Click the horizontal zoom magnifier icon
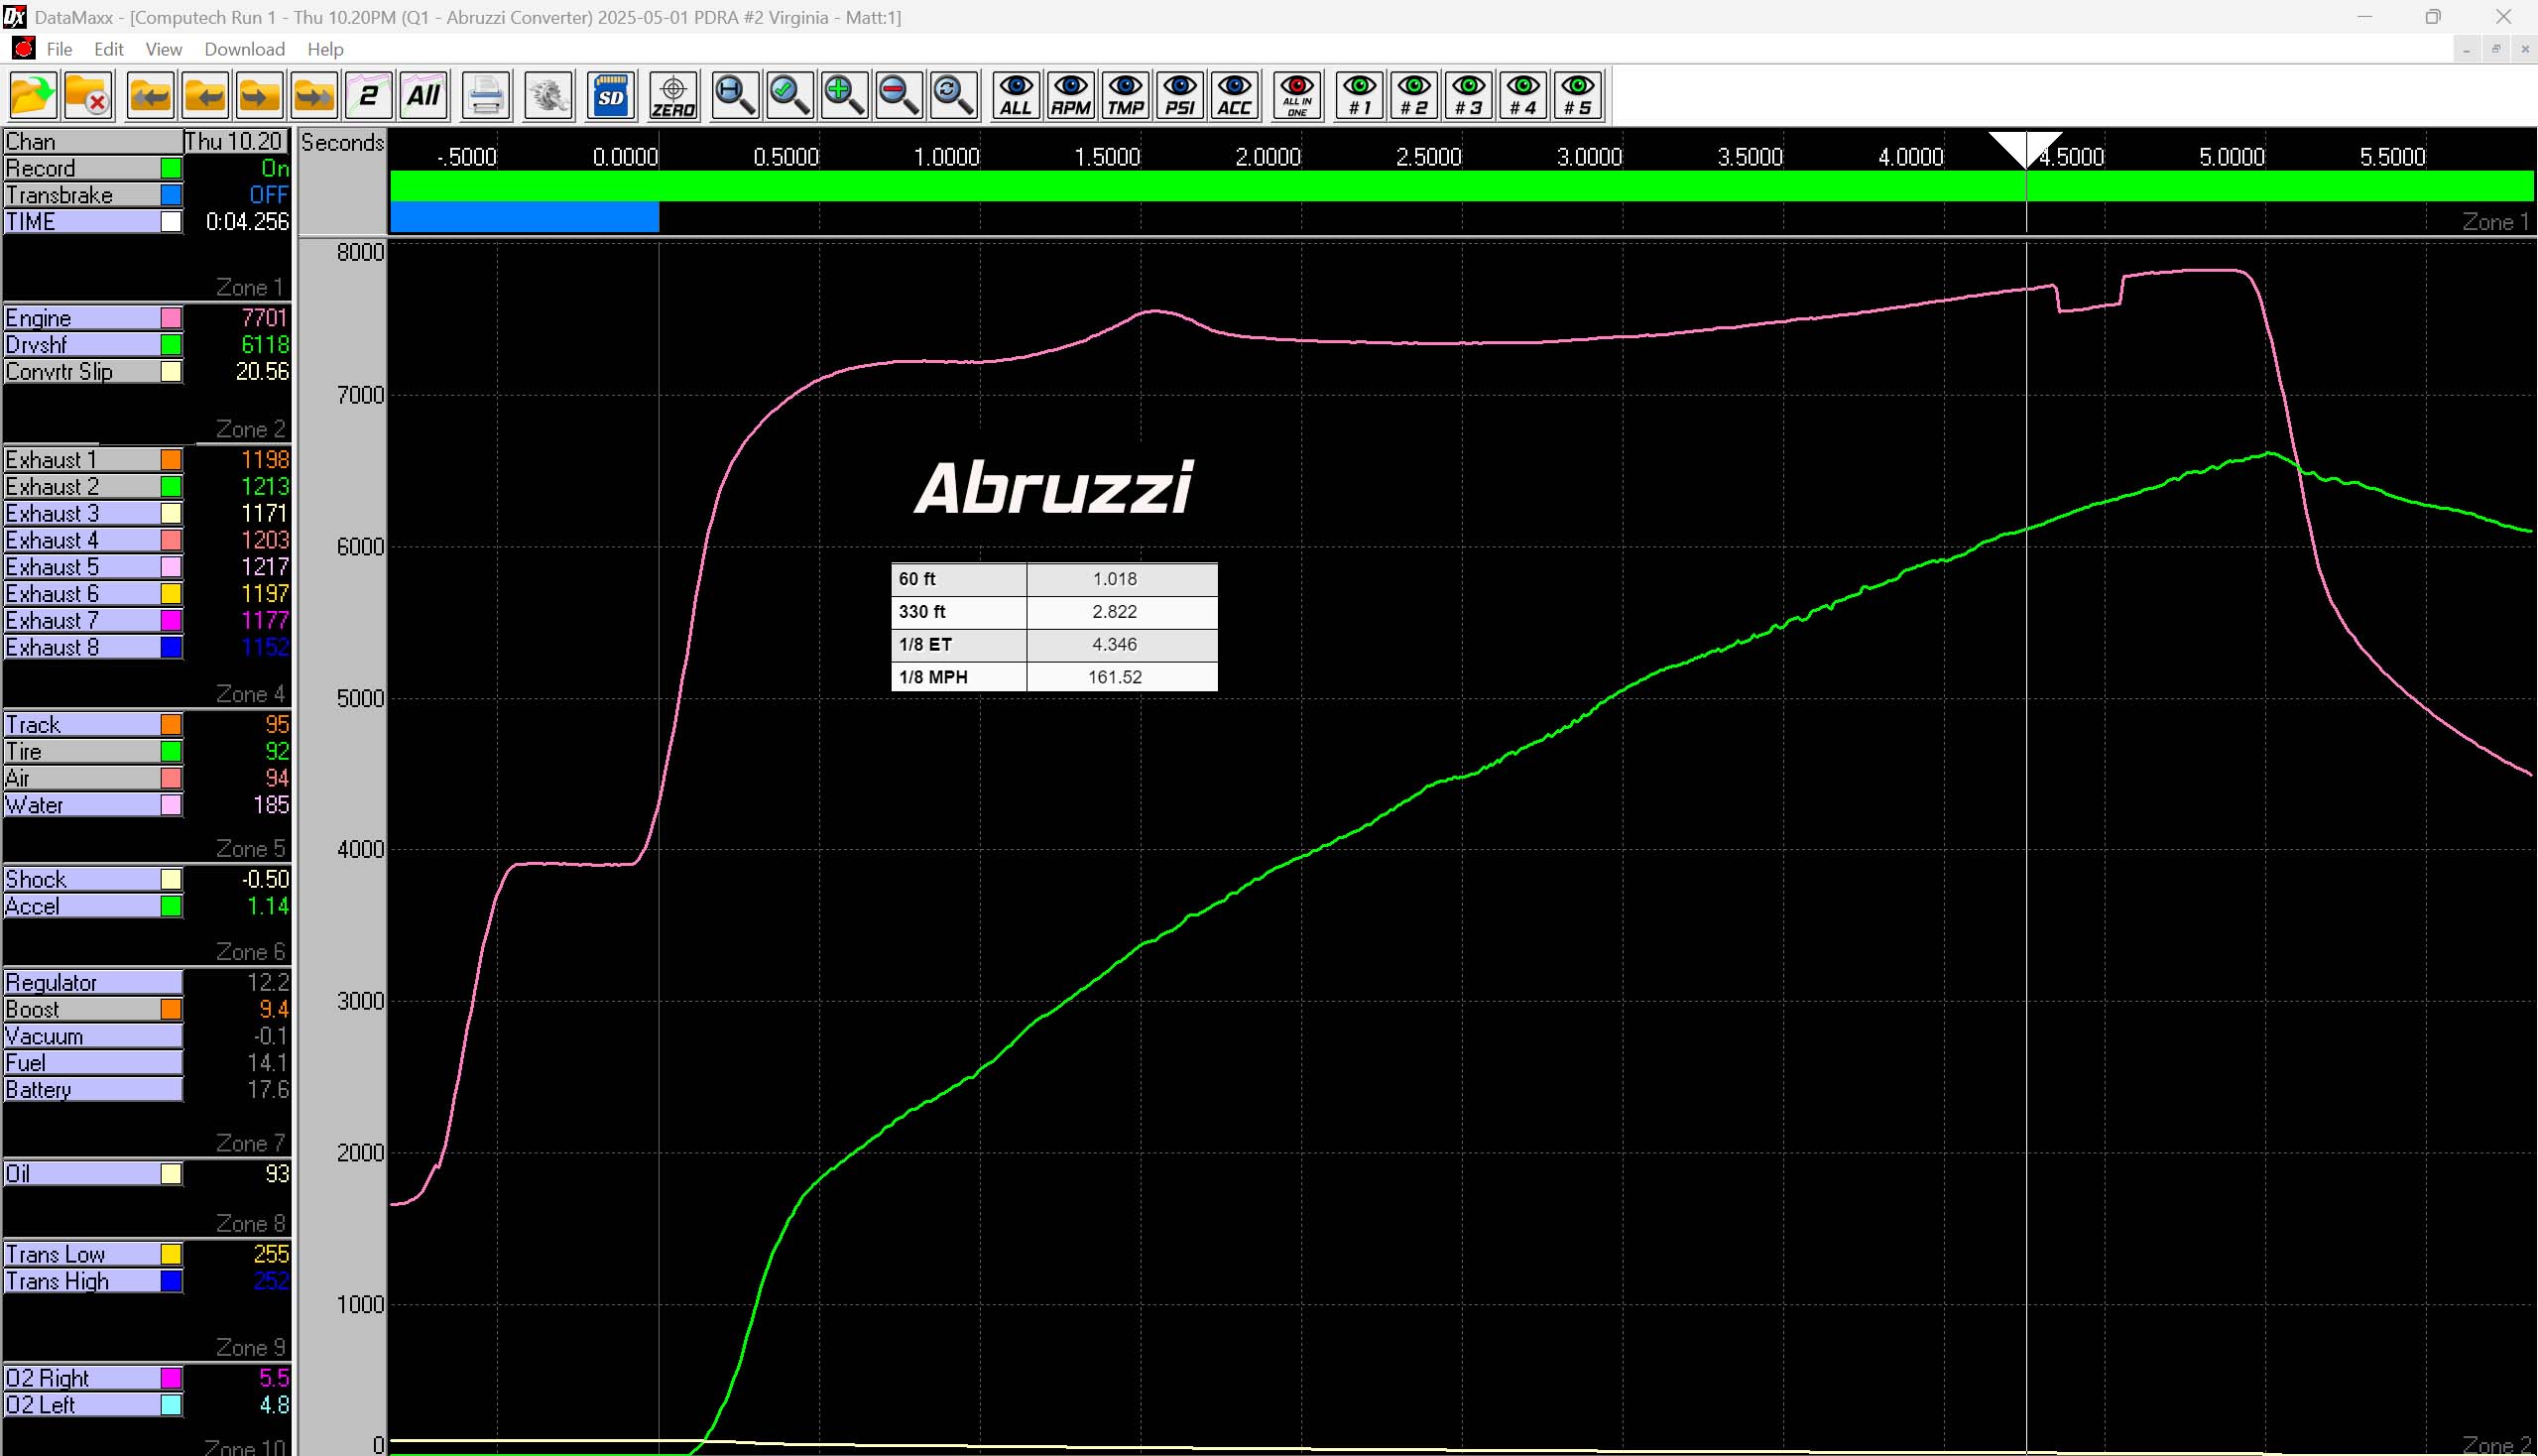 [735, 96]
